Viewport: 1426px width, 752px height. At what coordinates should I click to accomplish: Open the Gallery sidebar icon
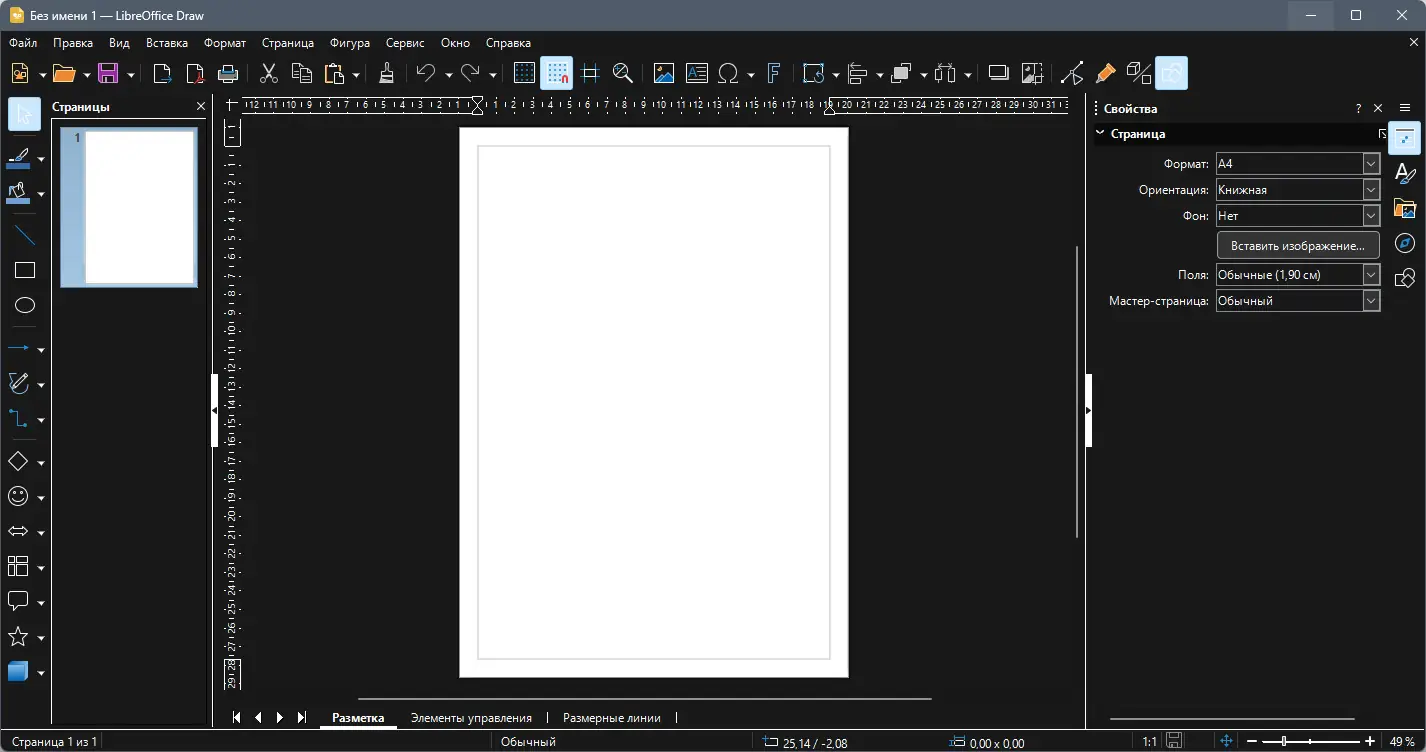click(1405, 208)
